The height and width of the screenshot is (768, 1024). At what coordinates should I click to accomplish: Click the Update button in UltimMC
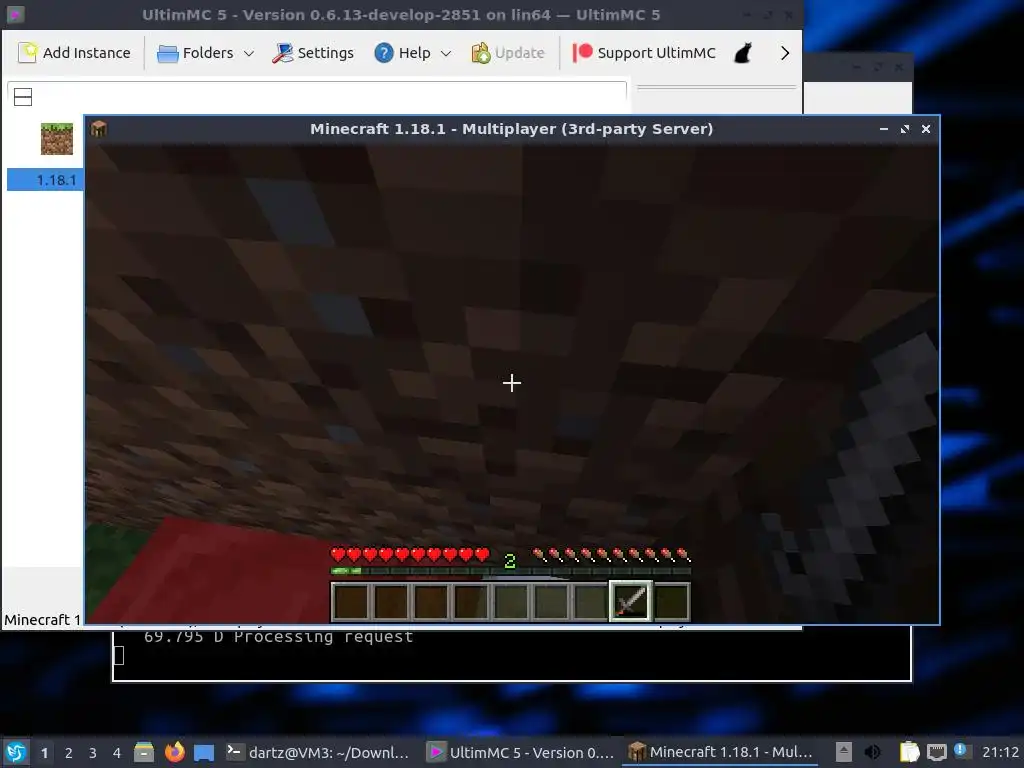508,53
